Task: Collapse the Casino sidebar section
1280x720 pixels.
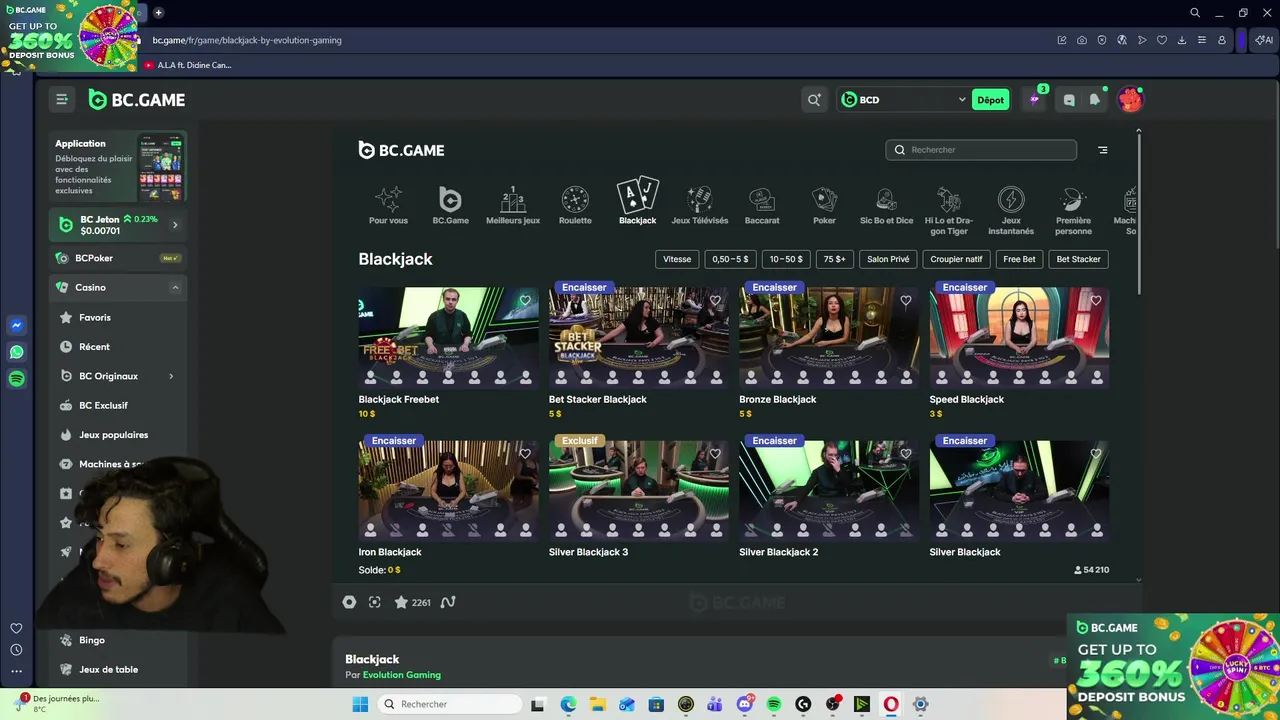Action: (x=175, y=287)
